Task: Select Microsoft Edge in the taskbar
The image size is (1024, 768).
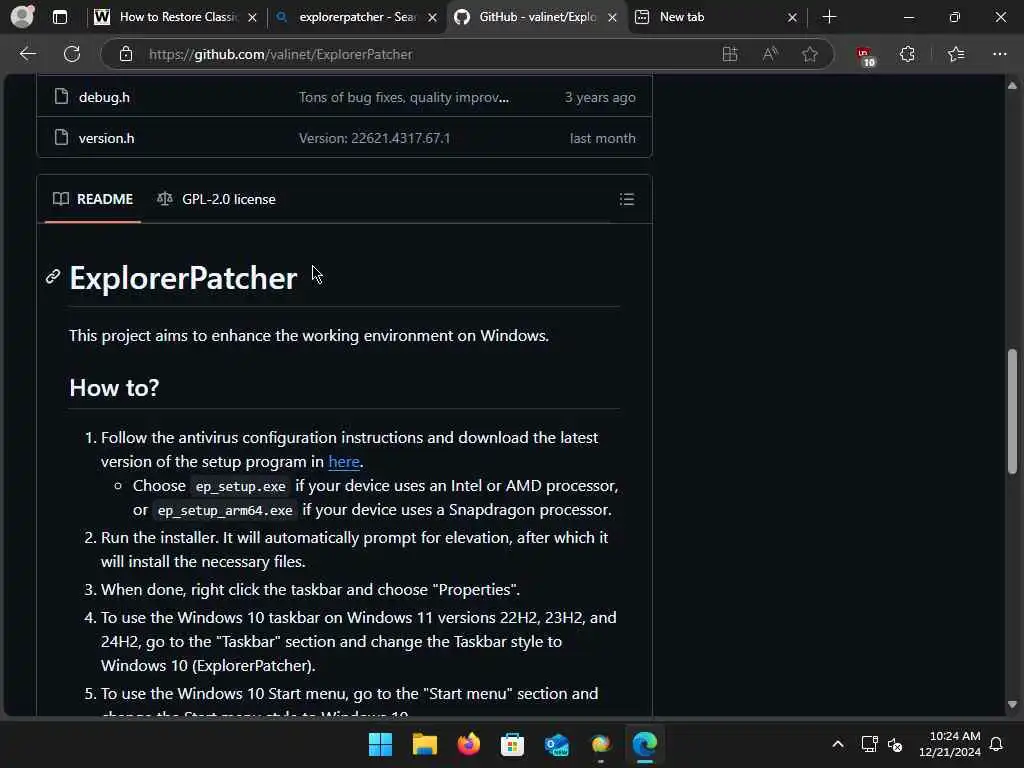Action: point(645,744)
